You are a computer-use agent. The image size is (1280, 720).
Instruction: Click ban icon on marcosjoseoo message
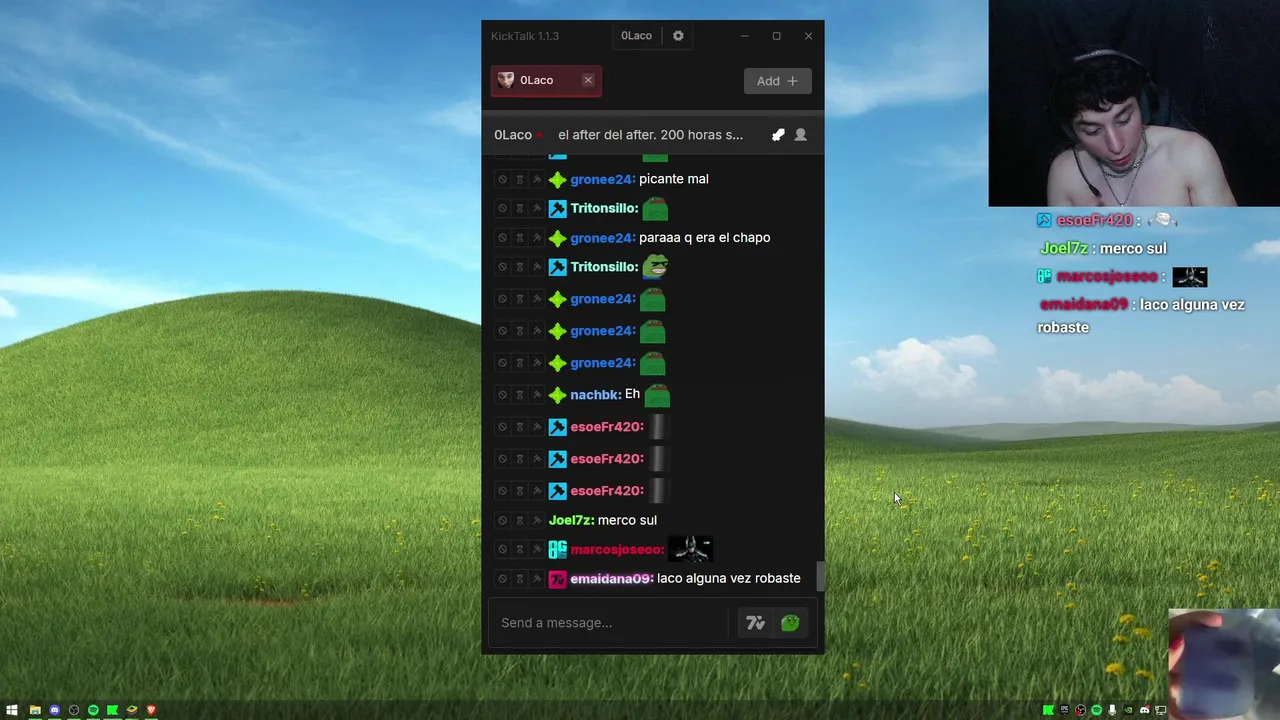(502, 549)
